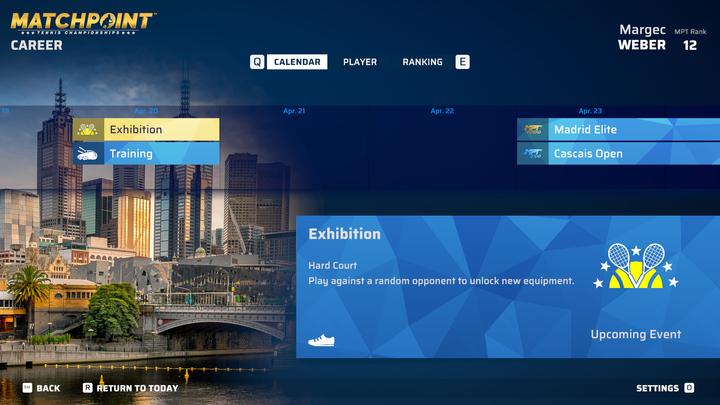The image size is (720, 405).
Task: Open the Player tab
Action: pyautogui.click(x=360, y=62)
